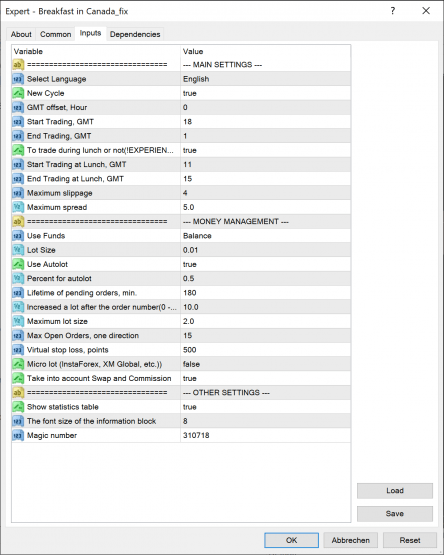
Task: Click the icon beside End Trading at Lunch
Action: pos(18,179)
